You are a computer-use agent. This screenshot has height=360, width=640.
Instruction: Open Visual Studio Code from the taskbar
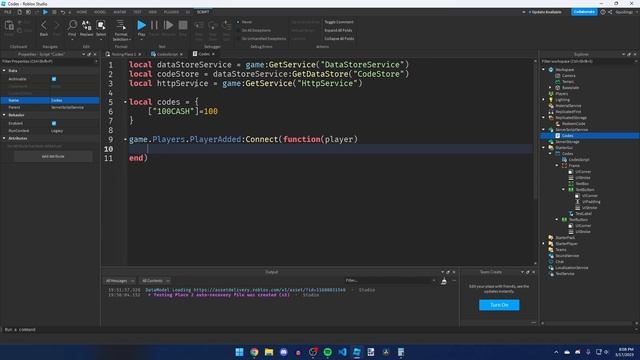click(x=342, y=352)
